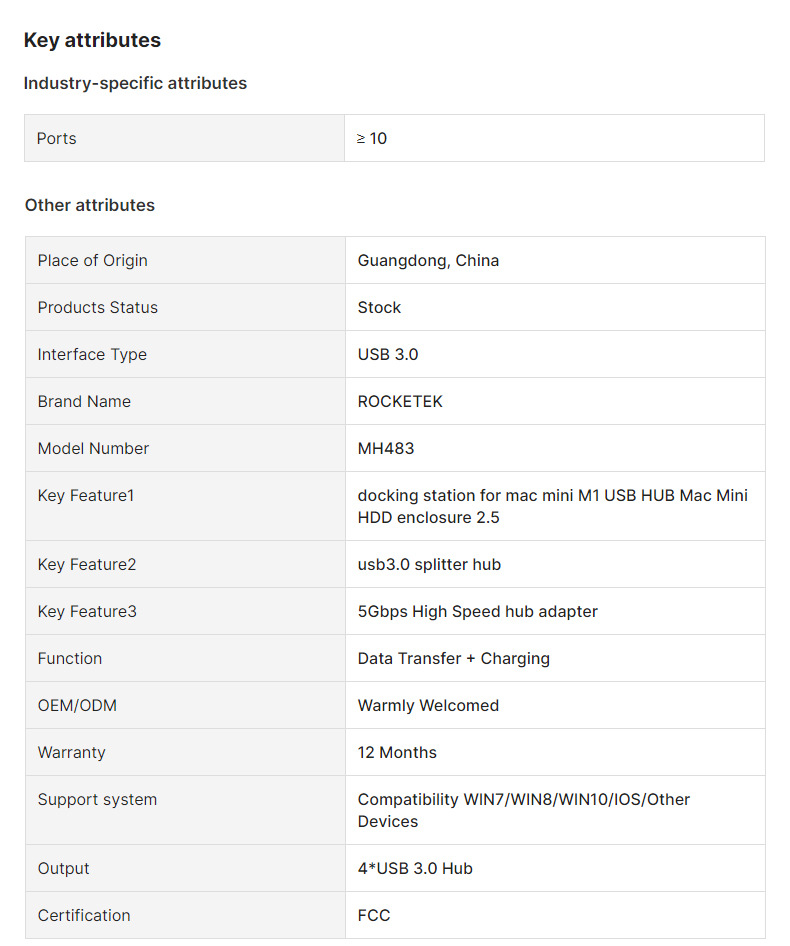Viewport: 790px width, 946px height.
Task: Click the Industry-specific attributes subheading
Action: click(135, 83)
